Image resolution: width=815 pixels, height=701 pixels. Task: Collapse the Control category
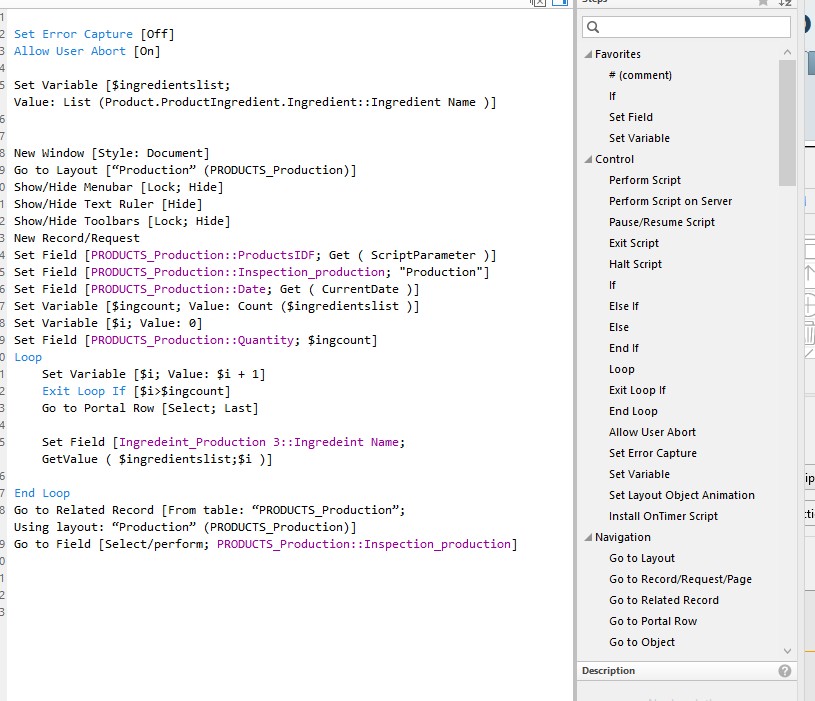pos(588,159)
